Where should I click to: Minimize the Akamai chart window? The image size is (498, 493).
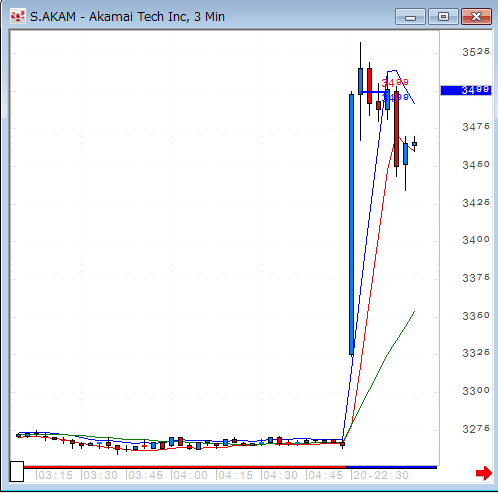tap(410, 17)
